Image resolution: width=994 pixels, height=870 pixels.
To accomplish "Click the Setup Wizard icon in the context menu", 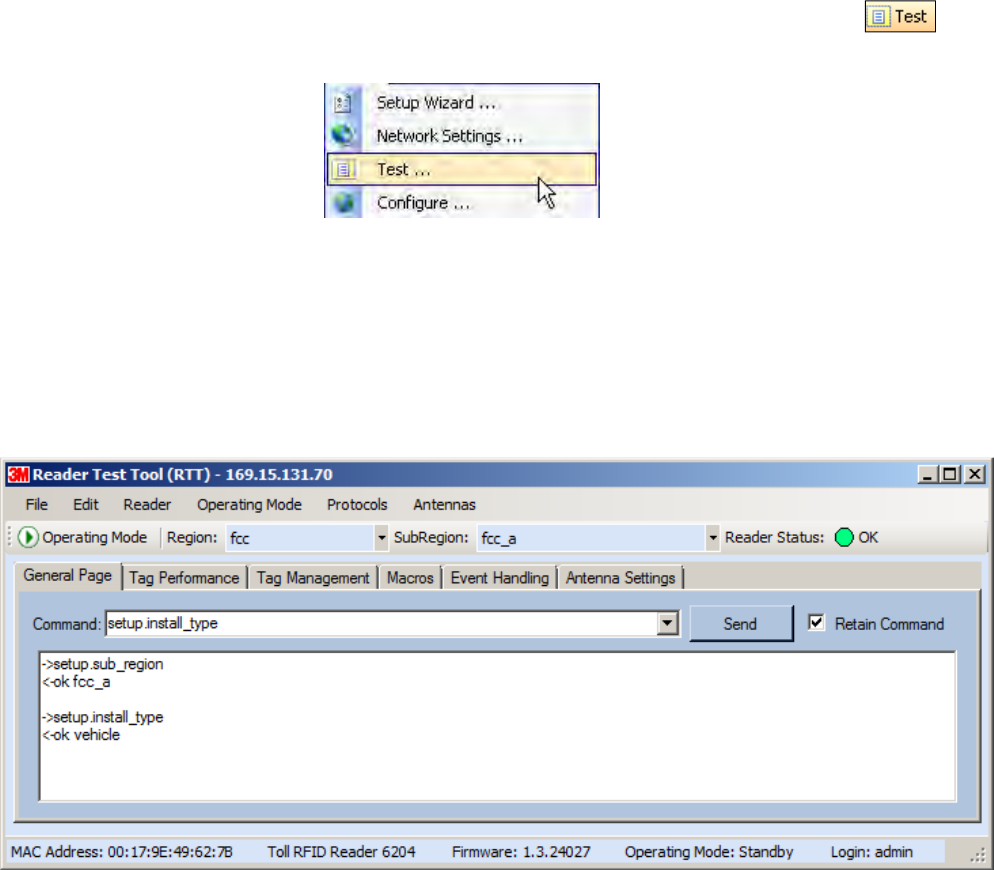I will pos(343,103).
